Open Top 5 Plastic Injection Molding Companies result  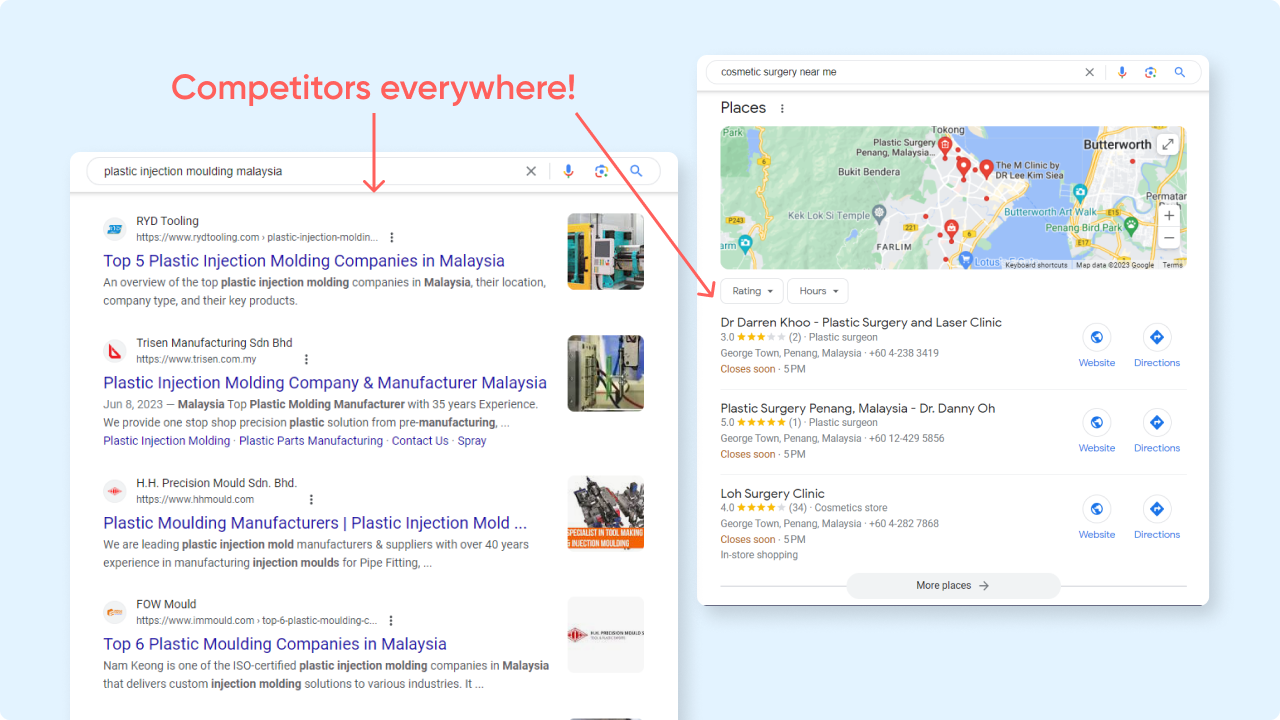304,261
